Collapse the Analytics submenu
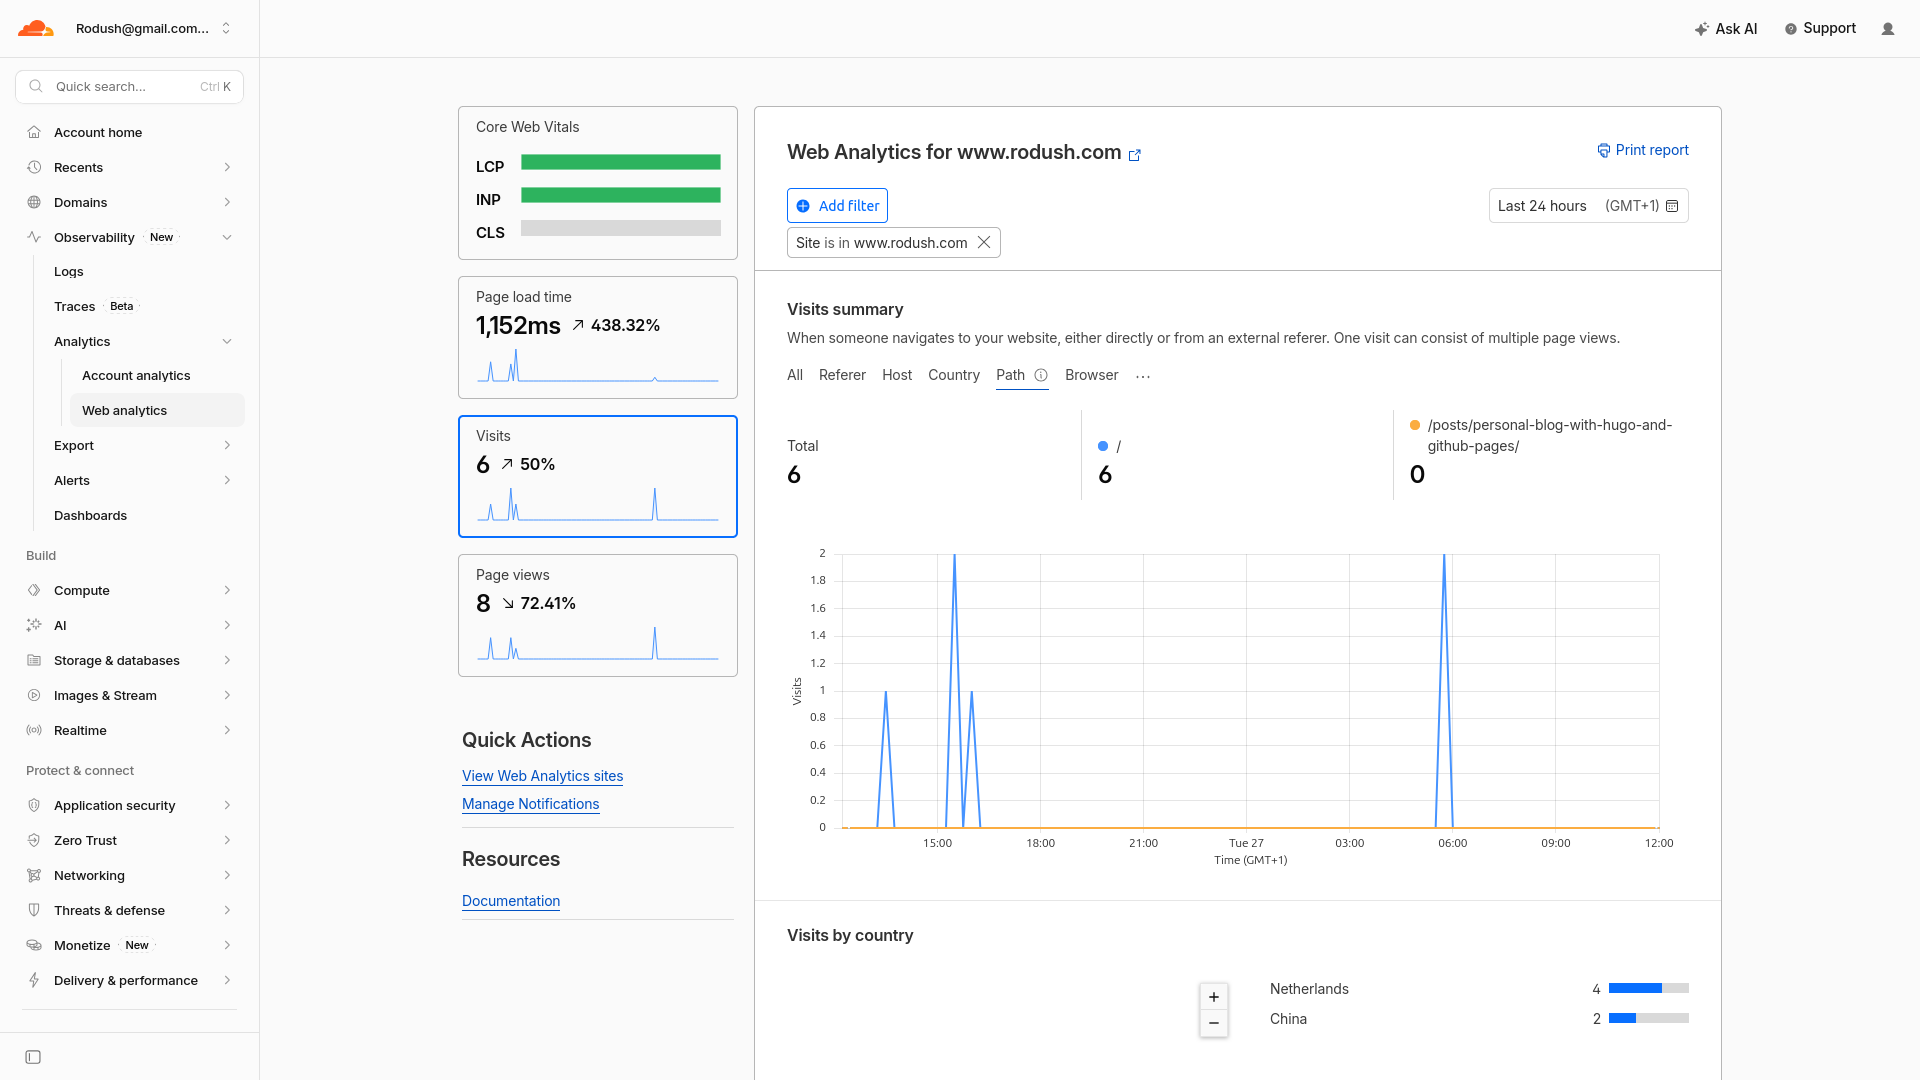This screenshot has width=1920, height=1080. tap(227, 342)
